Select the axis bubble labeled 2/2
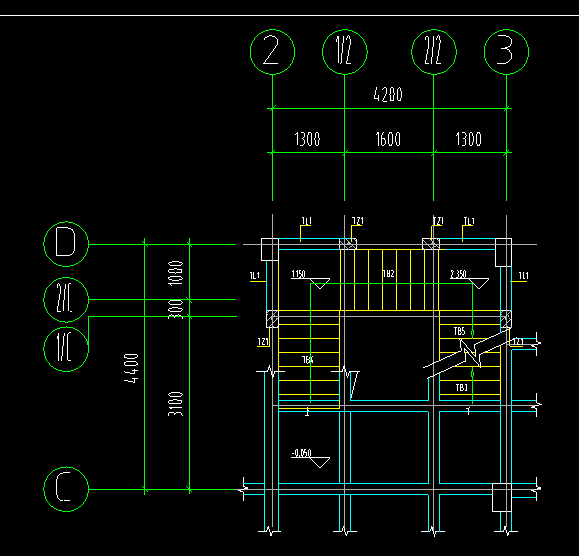This screenshot has width=579, height=556. pyautogui.click(x=434, y=52)
